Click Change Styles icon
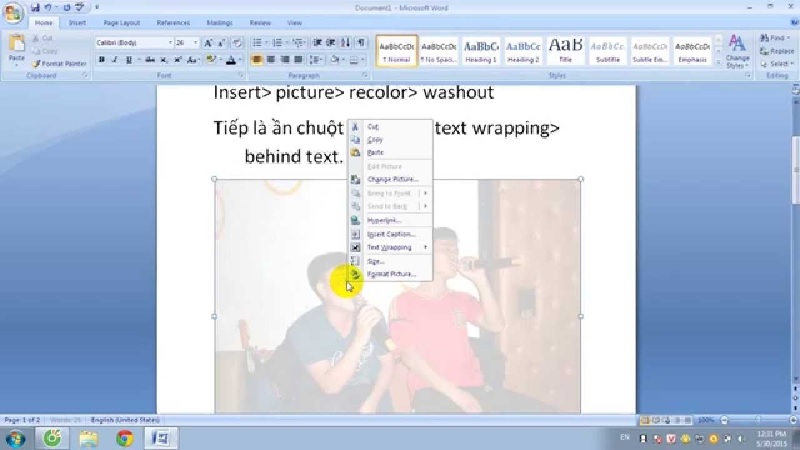 (737, 48)
